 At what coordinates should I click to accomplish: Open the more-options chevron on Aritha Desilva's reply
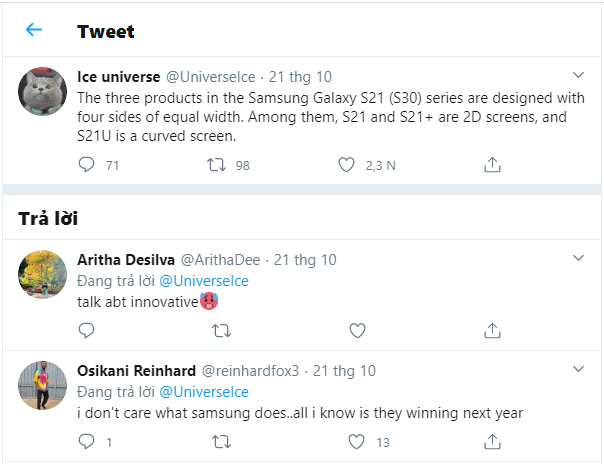pos(577,259)
